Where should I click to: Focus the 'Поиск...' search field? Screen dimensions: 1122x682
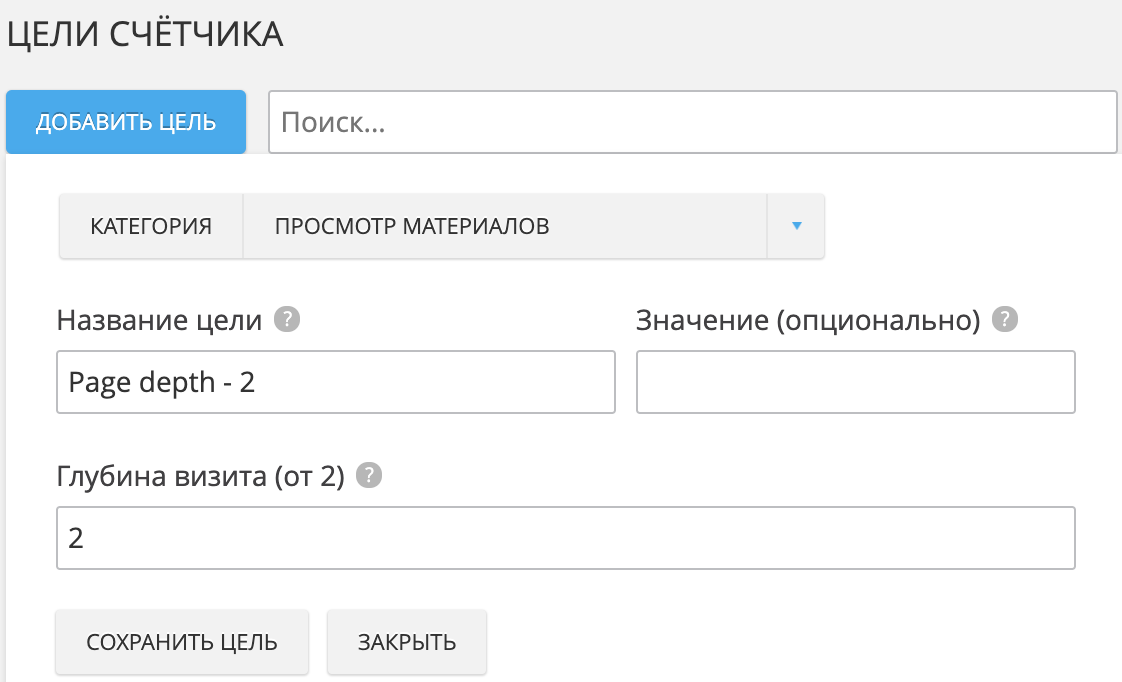coord(692,123)
